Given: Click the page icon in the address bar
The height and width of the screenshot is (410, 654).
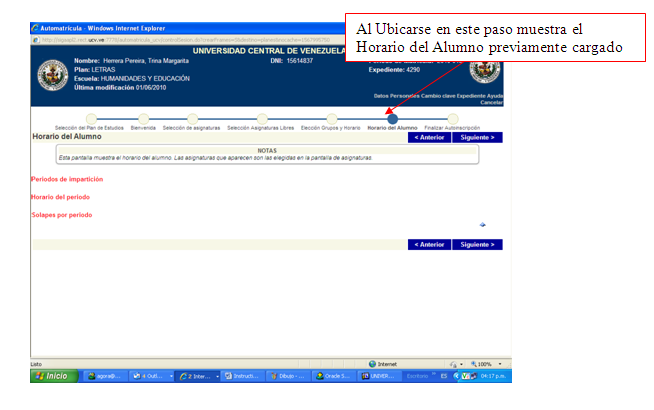Looking at the screenshot, I should point(36,40).
